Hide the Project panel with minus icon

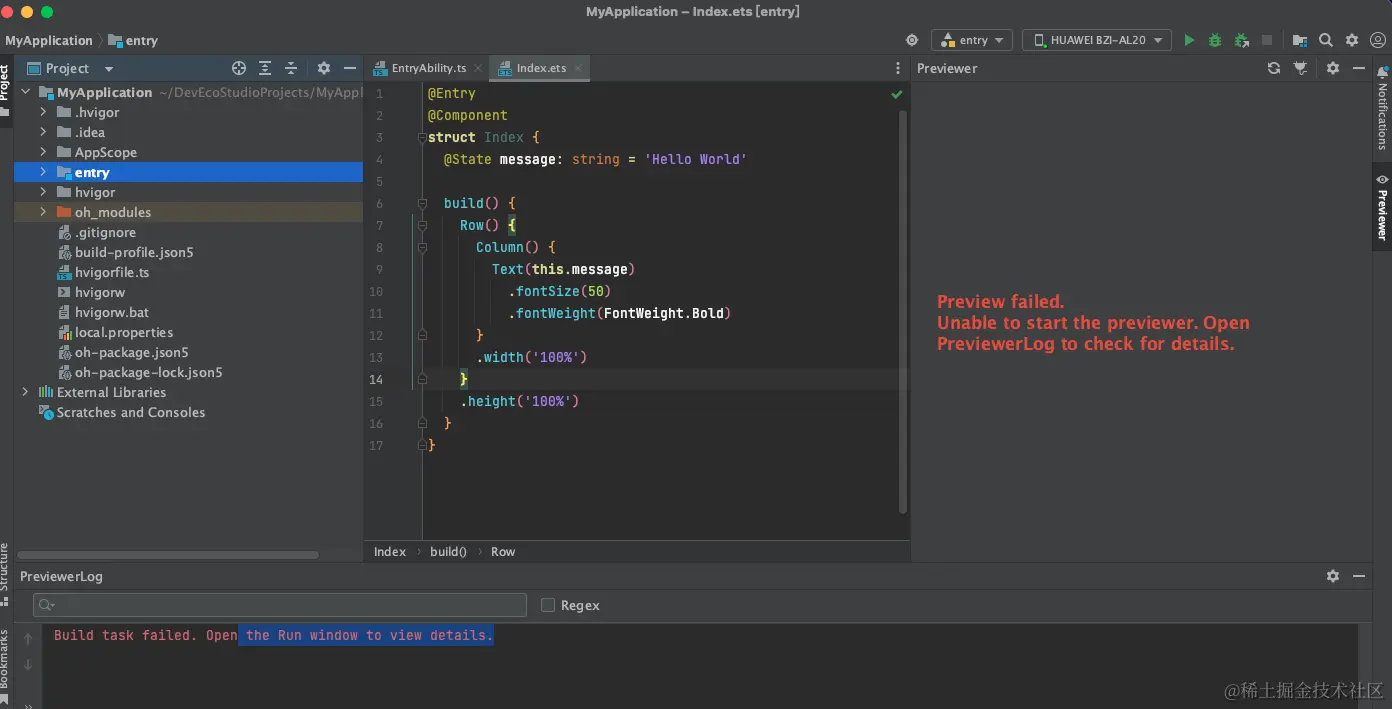(350, 68)
